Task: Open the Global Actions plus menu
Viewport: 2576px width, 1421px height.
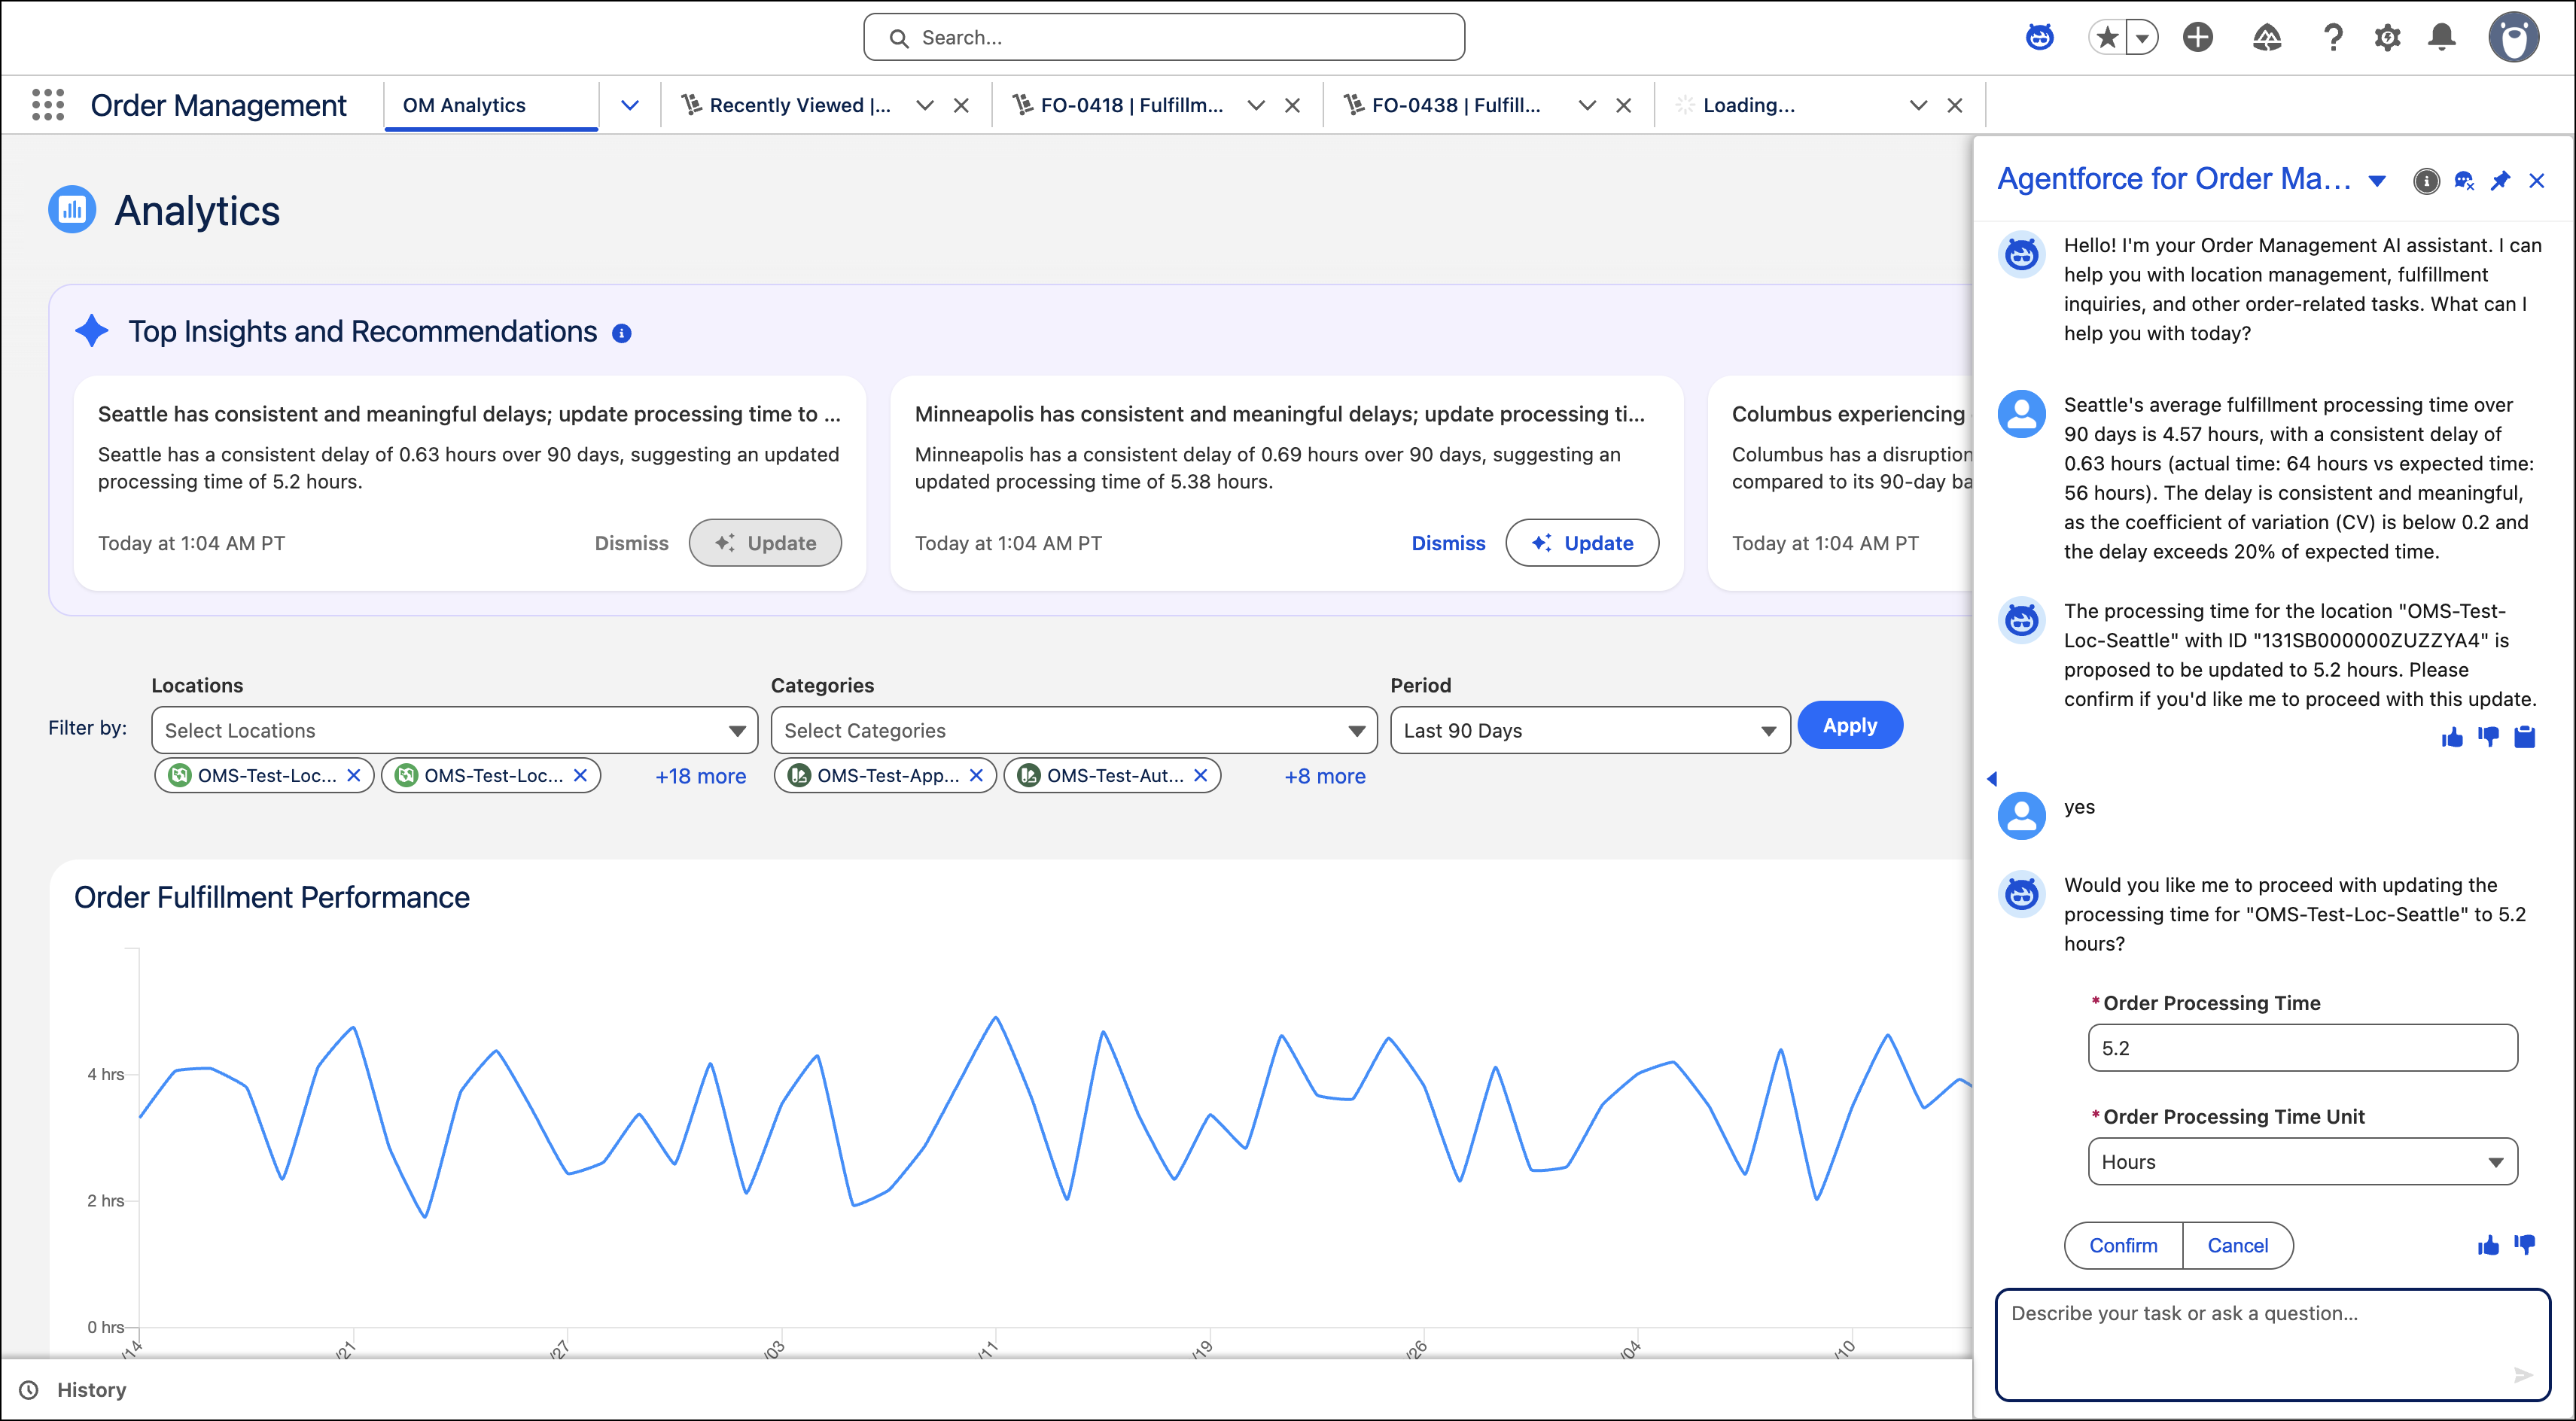Action: [2197, 38]
